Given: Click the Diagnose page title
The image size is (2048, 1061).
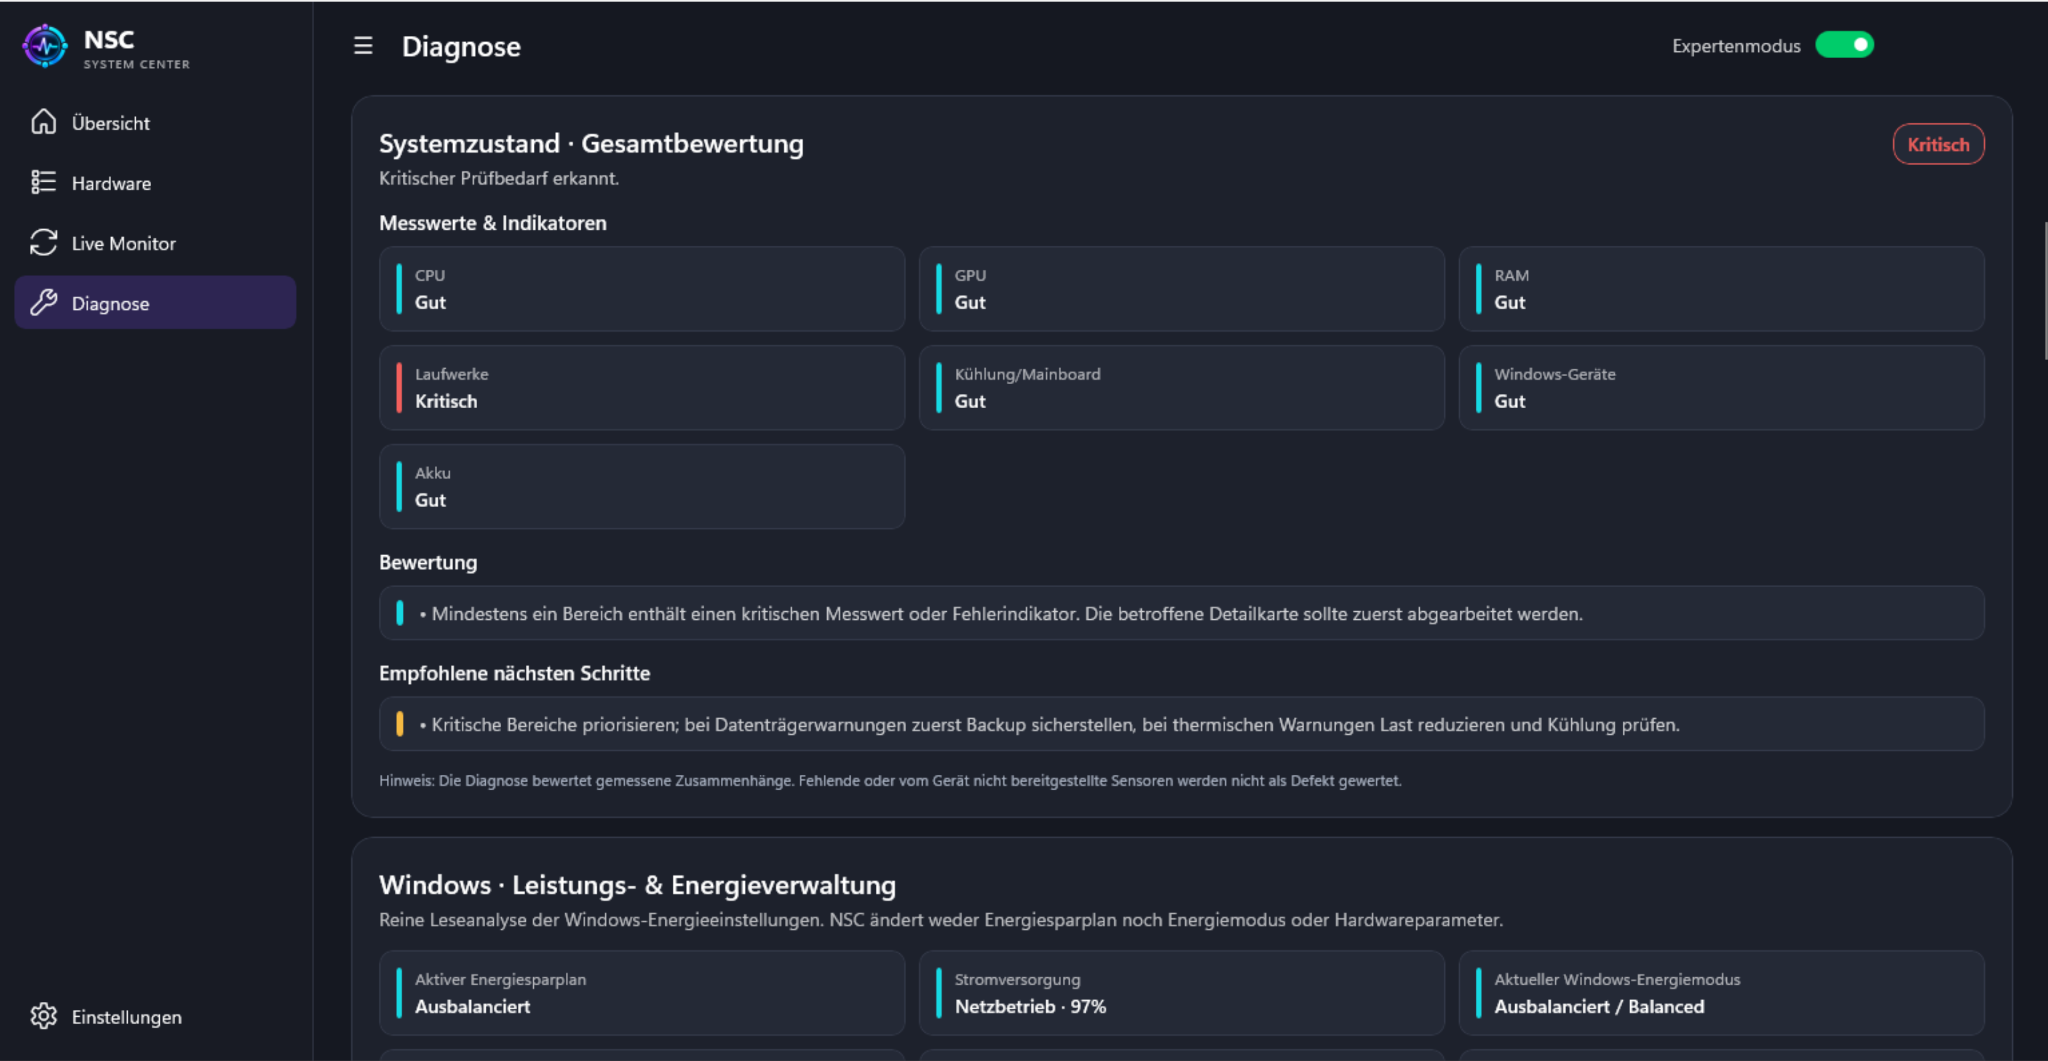Looking at the screenshot, I should point(461,46).
